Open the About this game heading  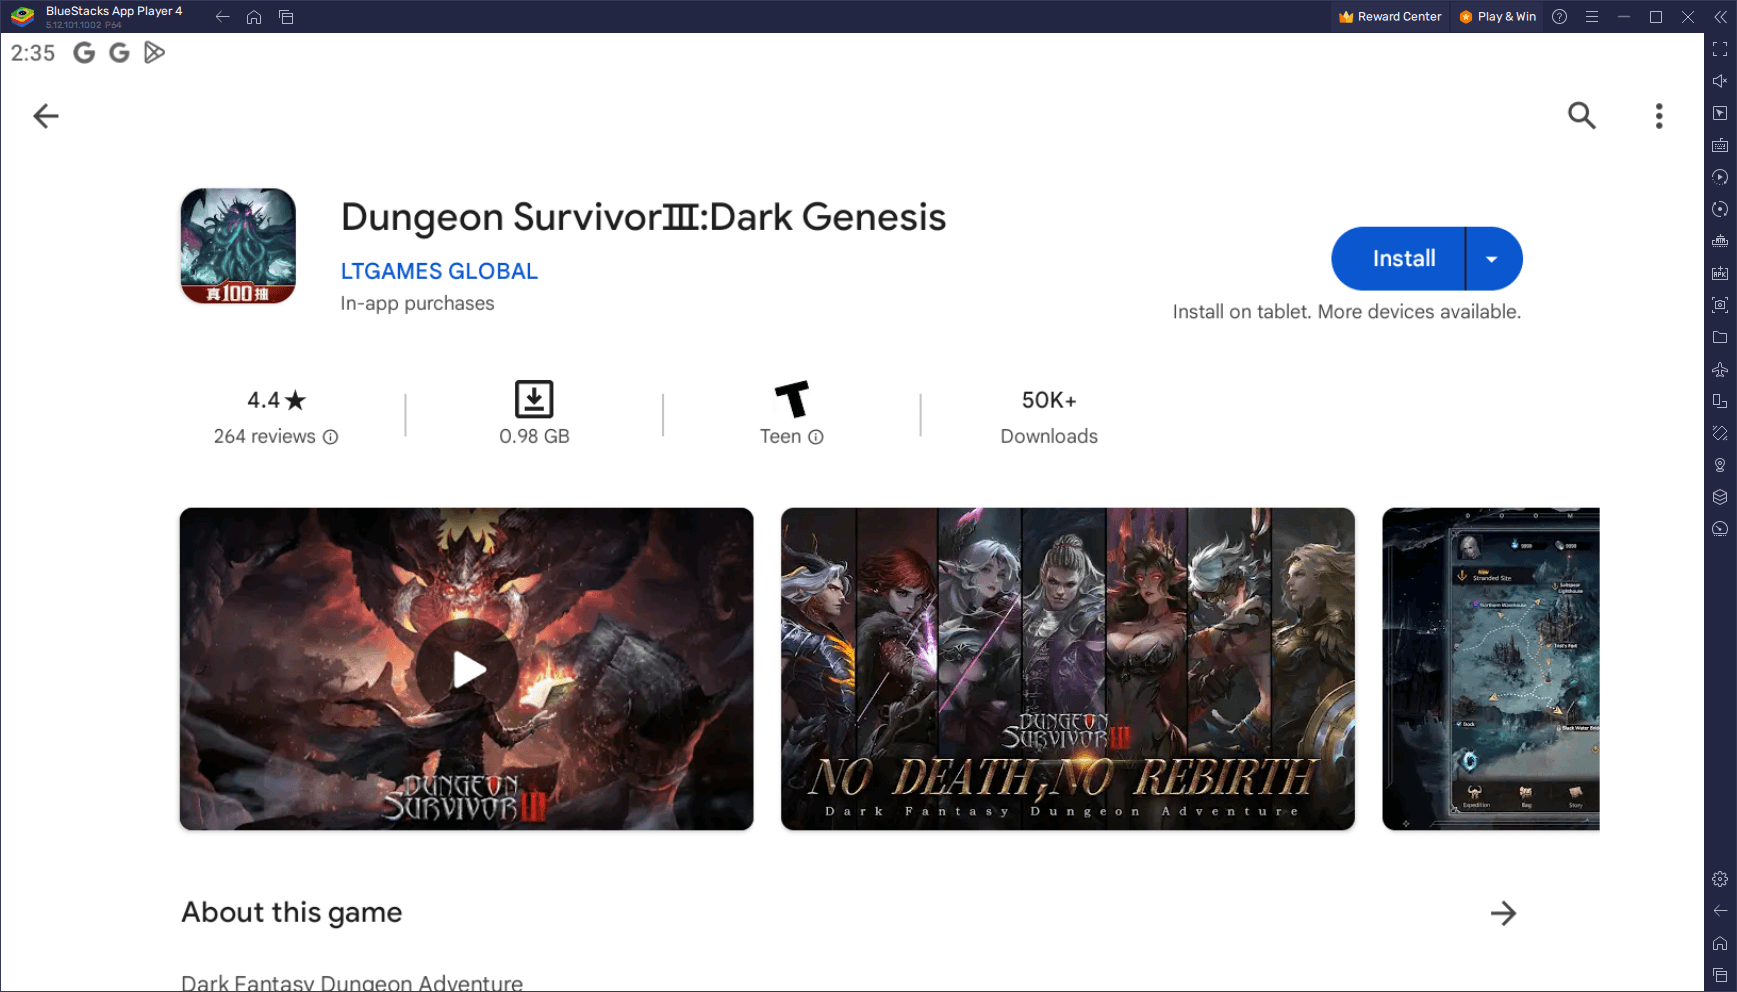pos(292,912)
